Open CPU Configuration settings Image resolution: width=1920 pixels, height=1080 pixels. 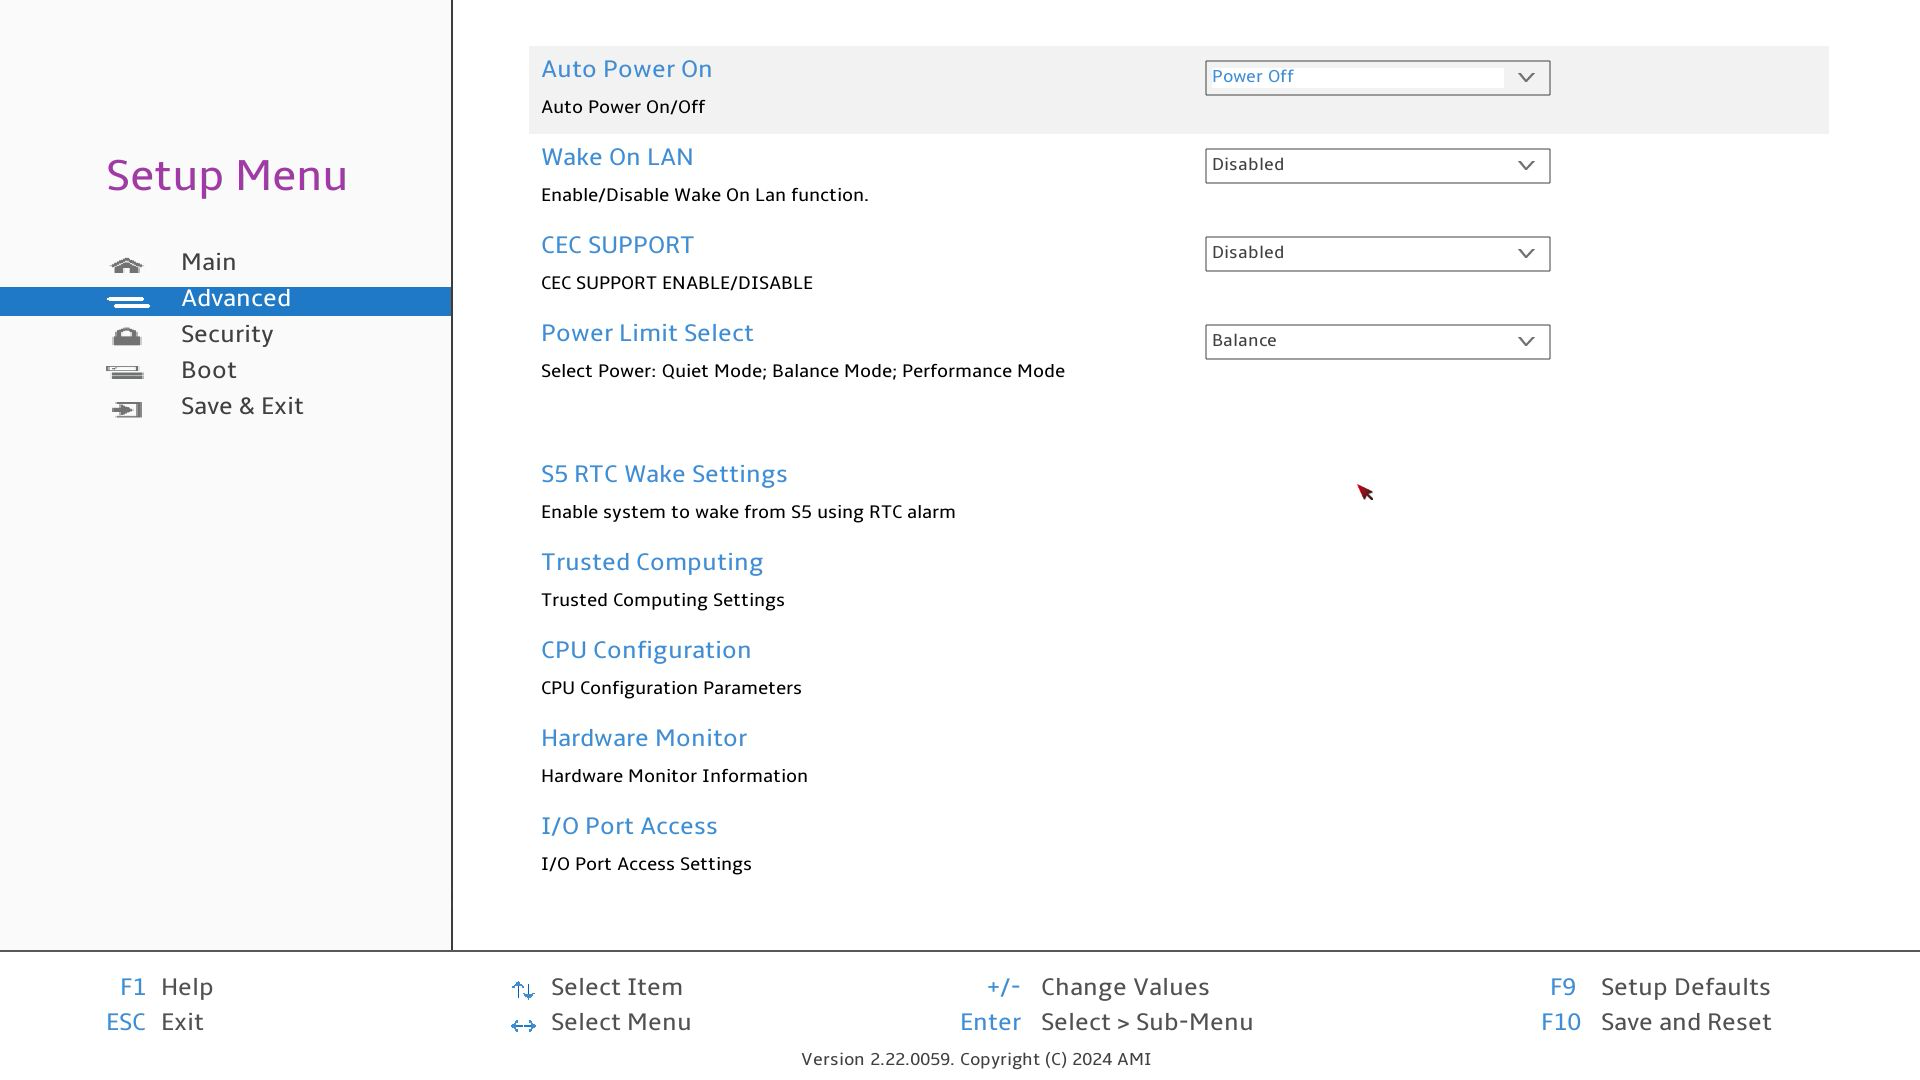click(x=646, y=651)
